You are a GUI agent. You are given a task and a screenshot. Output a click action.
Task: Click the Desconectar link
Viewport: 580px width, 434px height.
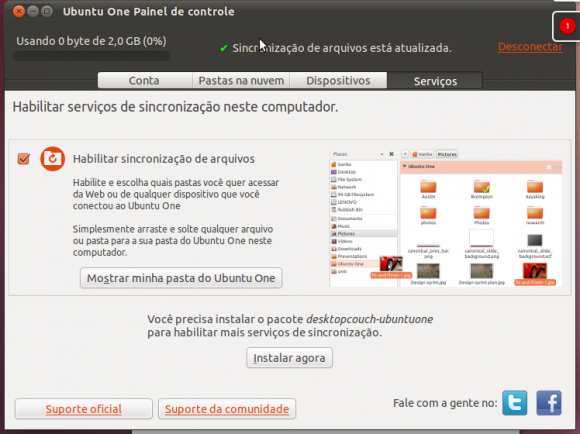pyautogui.click(x=530, y=47)
